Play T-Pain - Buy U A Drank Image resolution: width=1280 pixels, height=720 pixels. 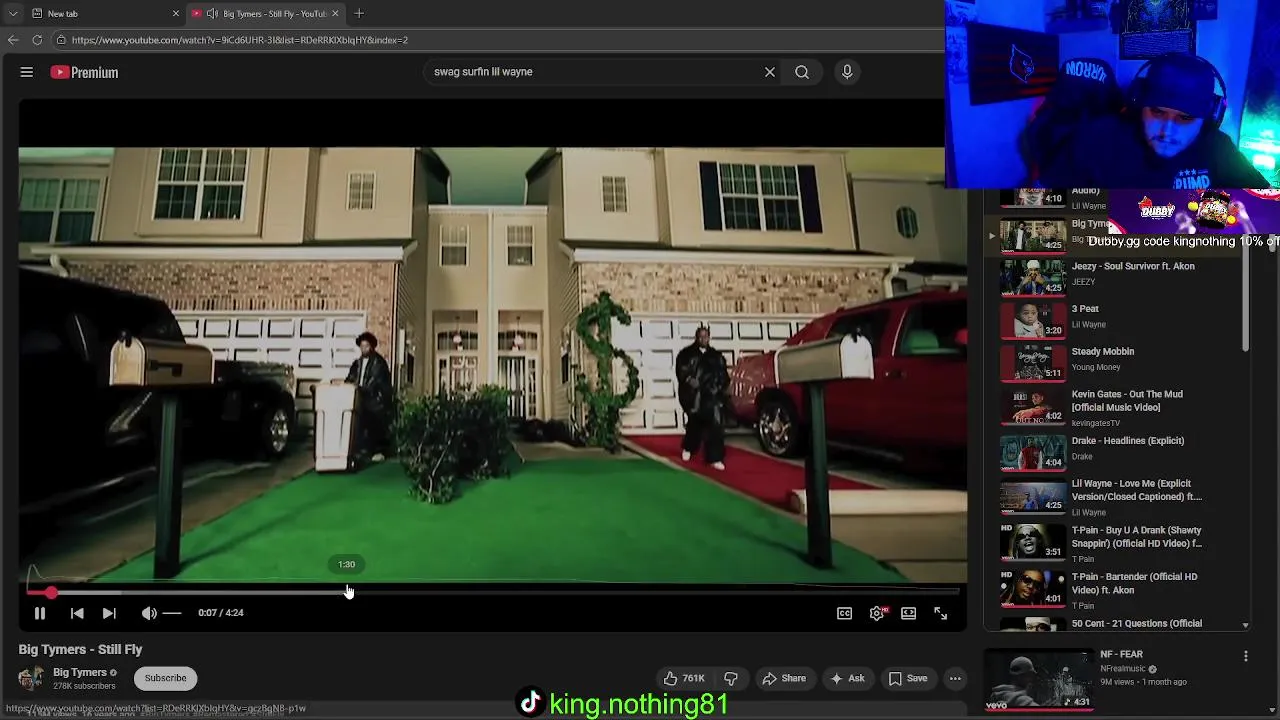[x=1137, y=537]
